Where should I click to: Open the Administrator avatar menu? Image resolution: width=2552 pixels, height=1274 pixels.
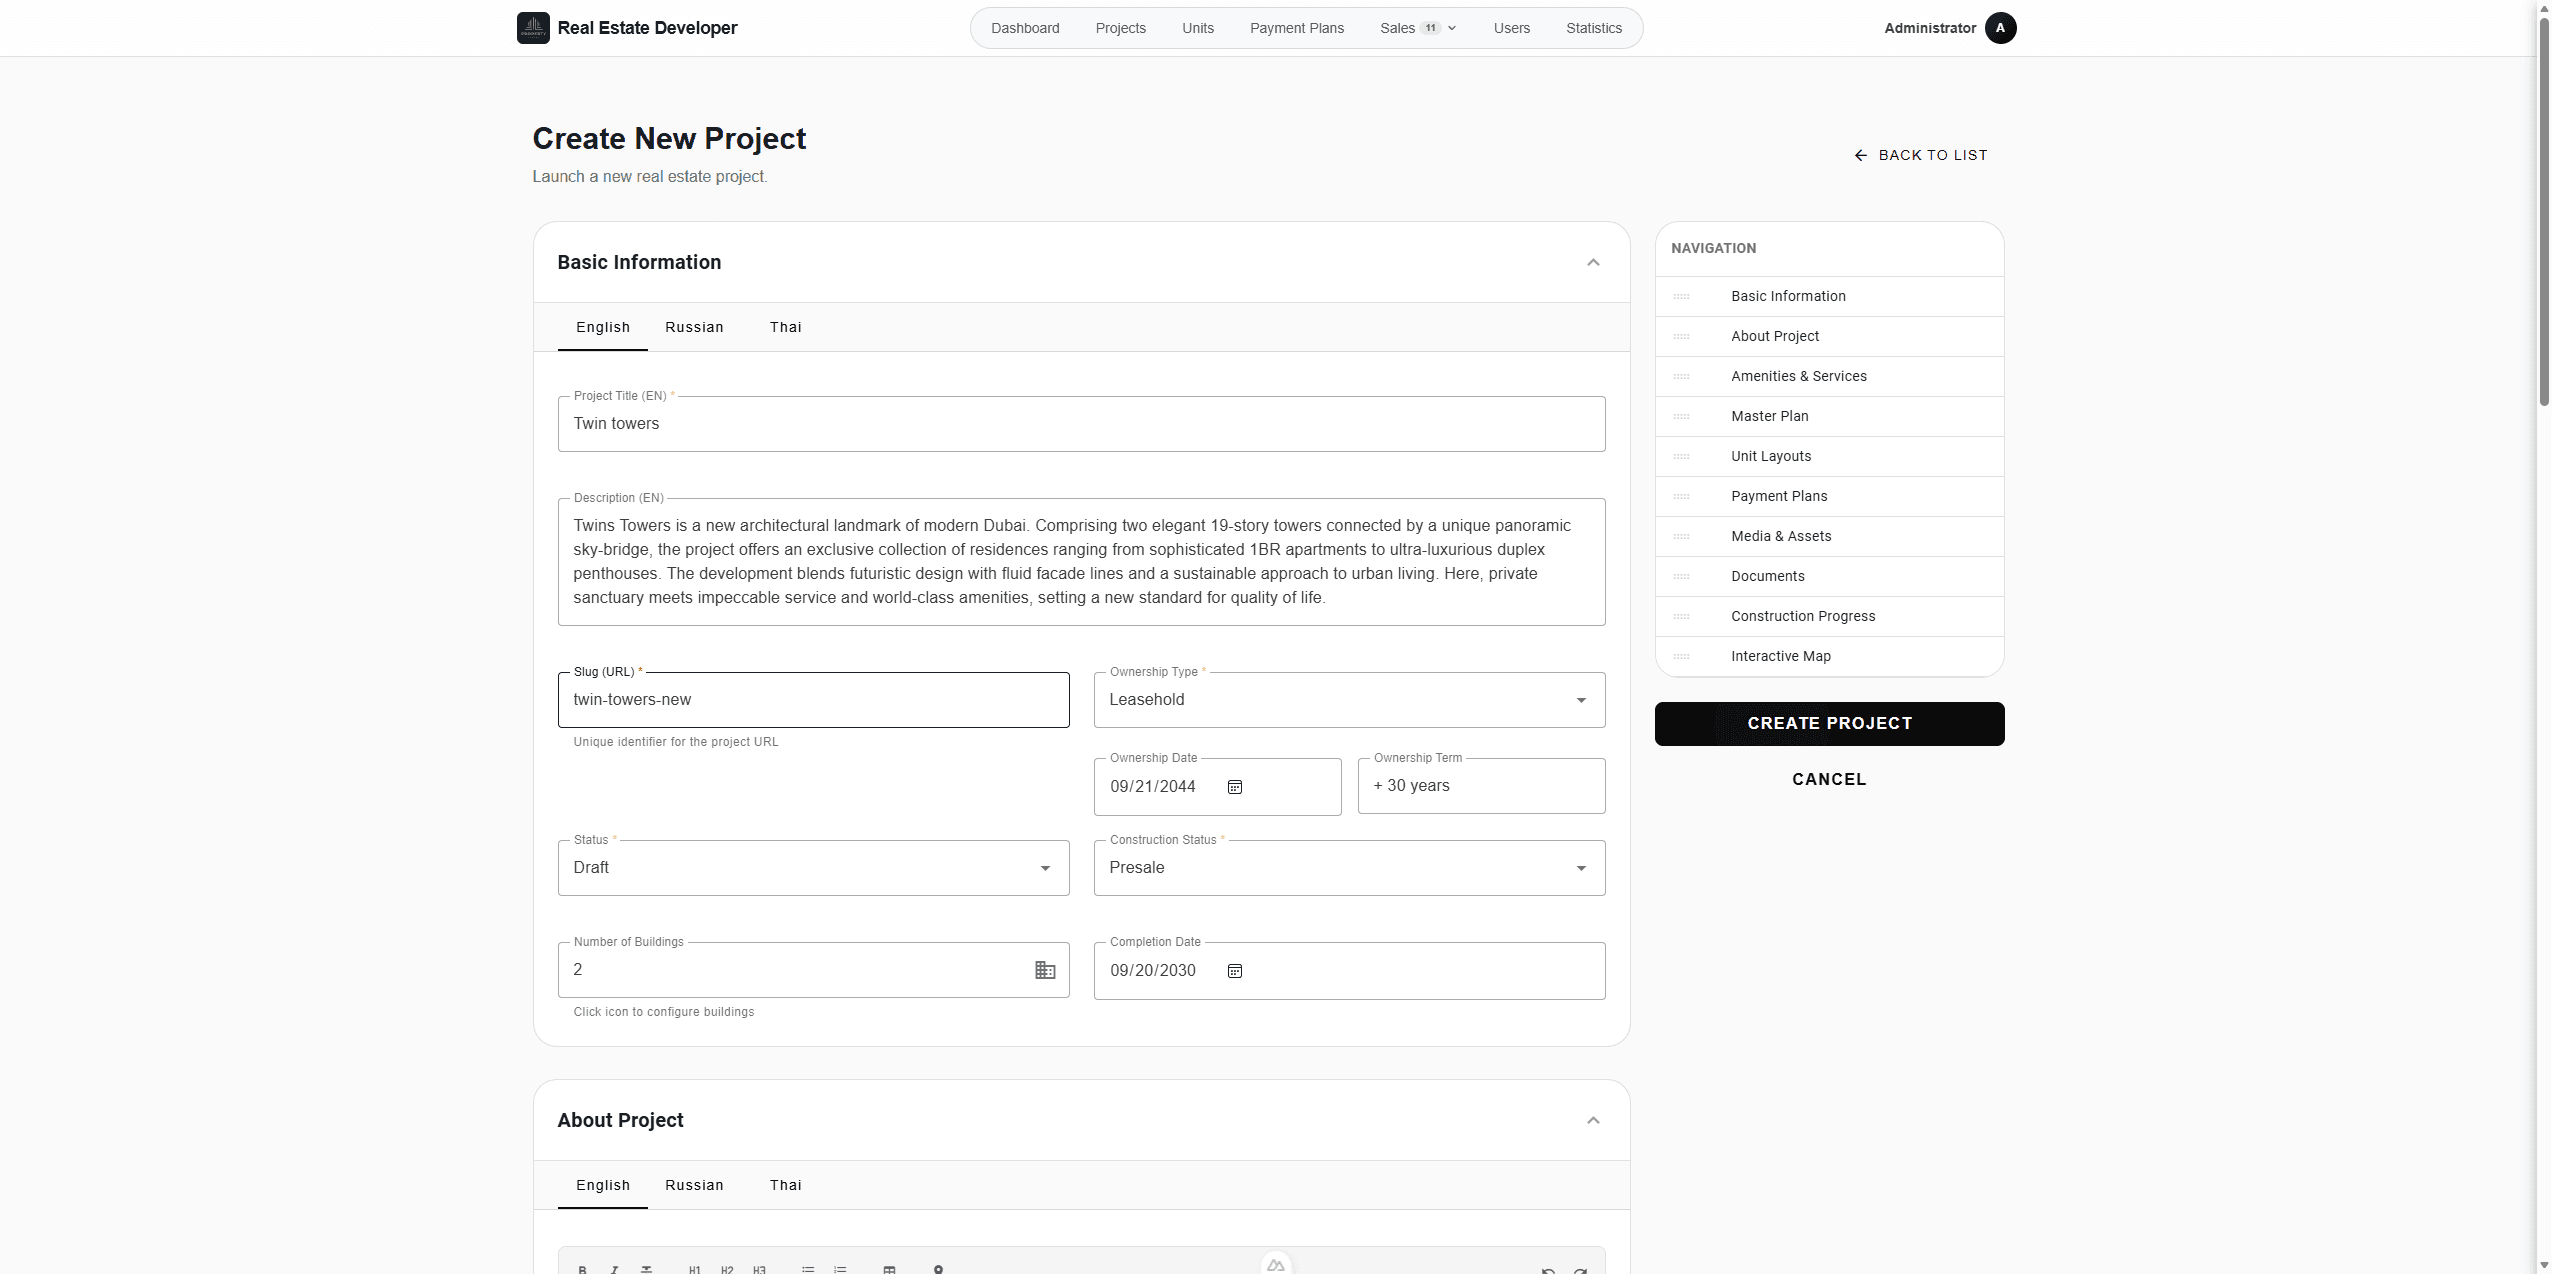click(x=2000, y=28)
